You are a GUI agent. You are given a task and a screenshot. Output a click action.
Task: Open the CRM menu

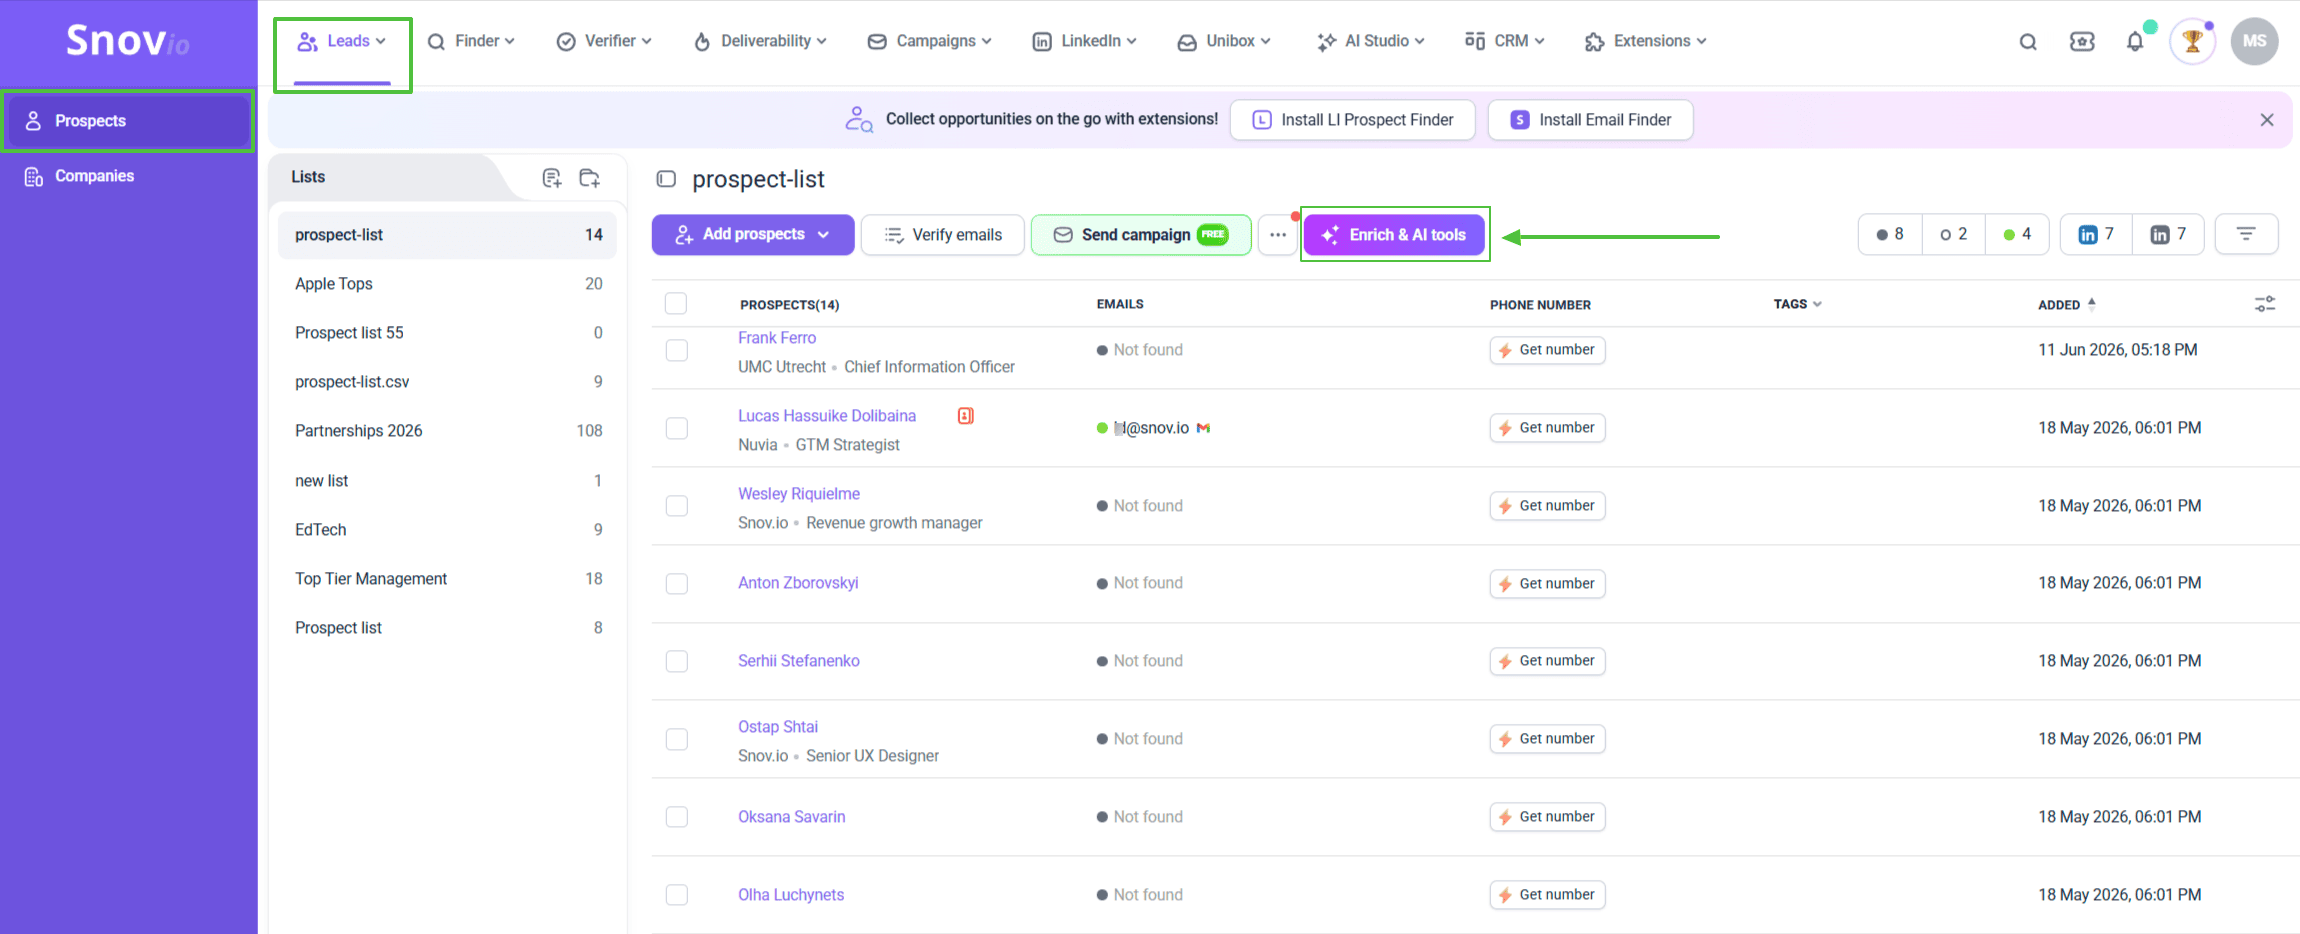(1505, 41)
